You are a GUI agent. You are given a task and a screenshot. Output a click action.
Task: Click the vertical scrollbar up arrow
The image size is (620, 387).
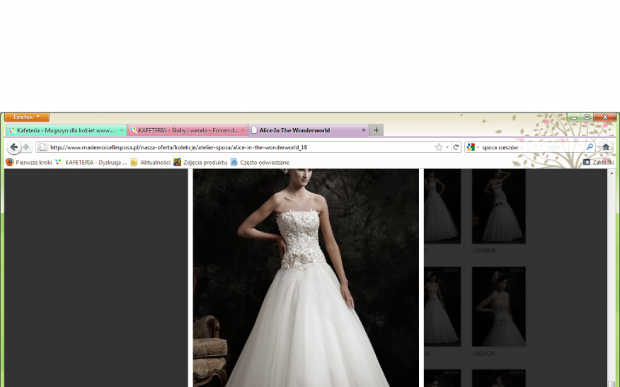[x=612, y=173]
